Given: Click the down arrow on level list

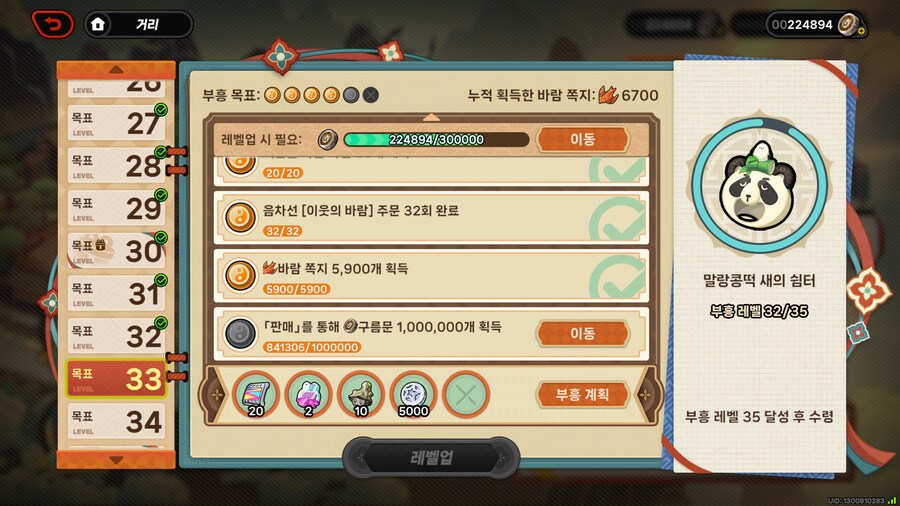Looking at the screenshot, I should pyautogui.click(x=116, y=460).
